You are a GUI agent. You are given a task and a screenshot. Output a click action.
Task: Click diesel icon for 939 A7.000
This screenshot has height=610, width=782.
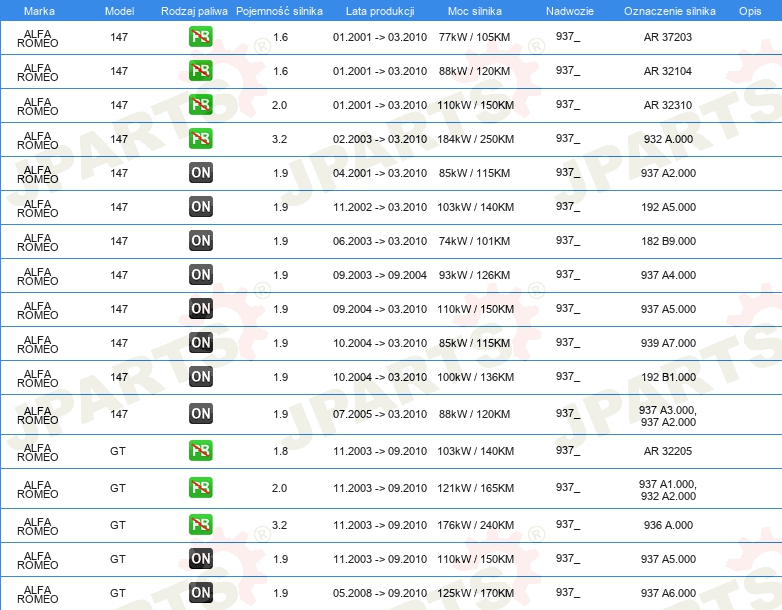(x=200, y=343)
